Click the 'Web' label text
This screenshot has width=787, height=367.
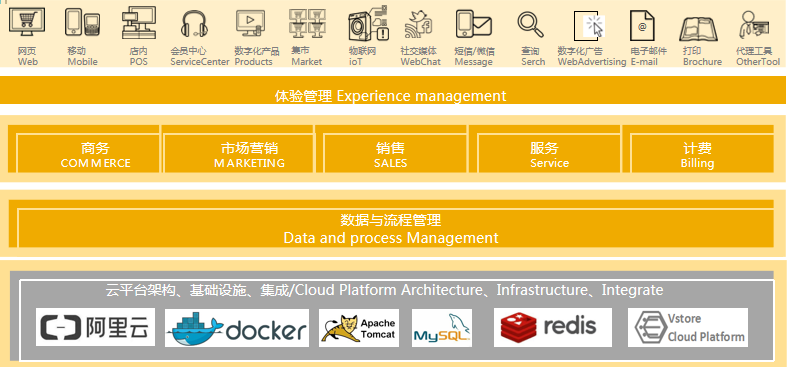point(28,62)
